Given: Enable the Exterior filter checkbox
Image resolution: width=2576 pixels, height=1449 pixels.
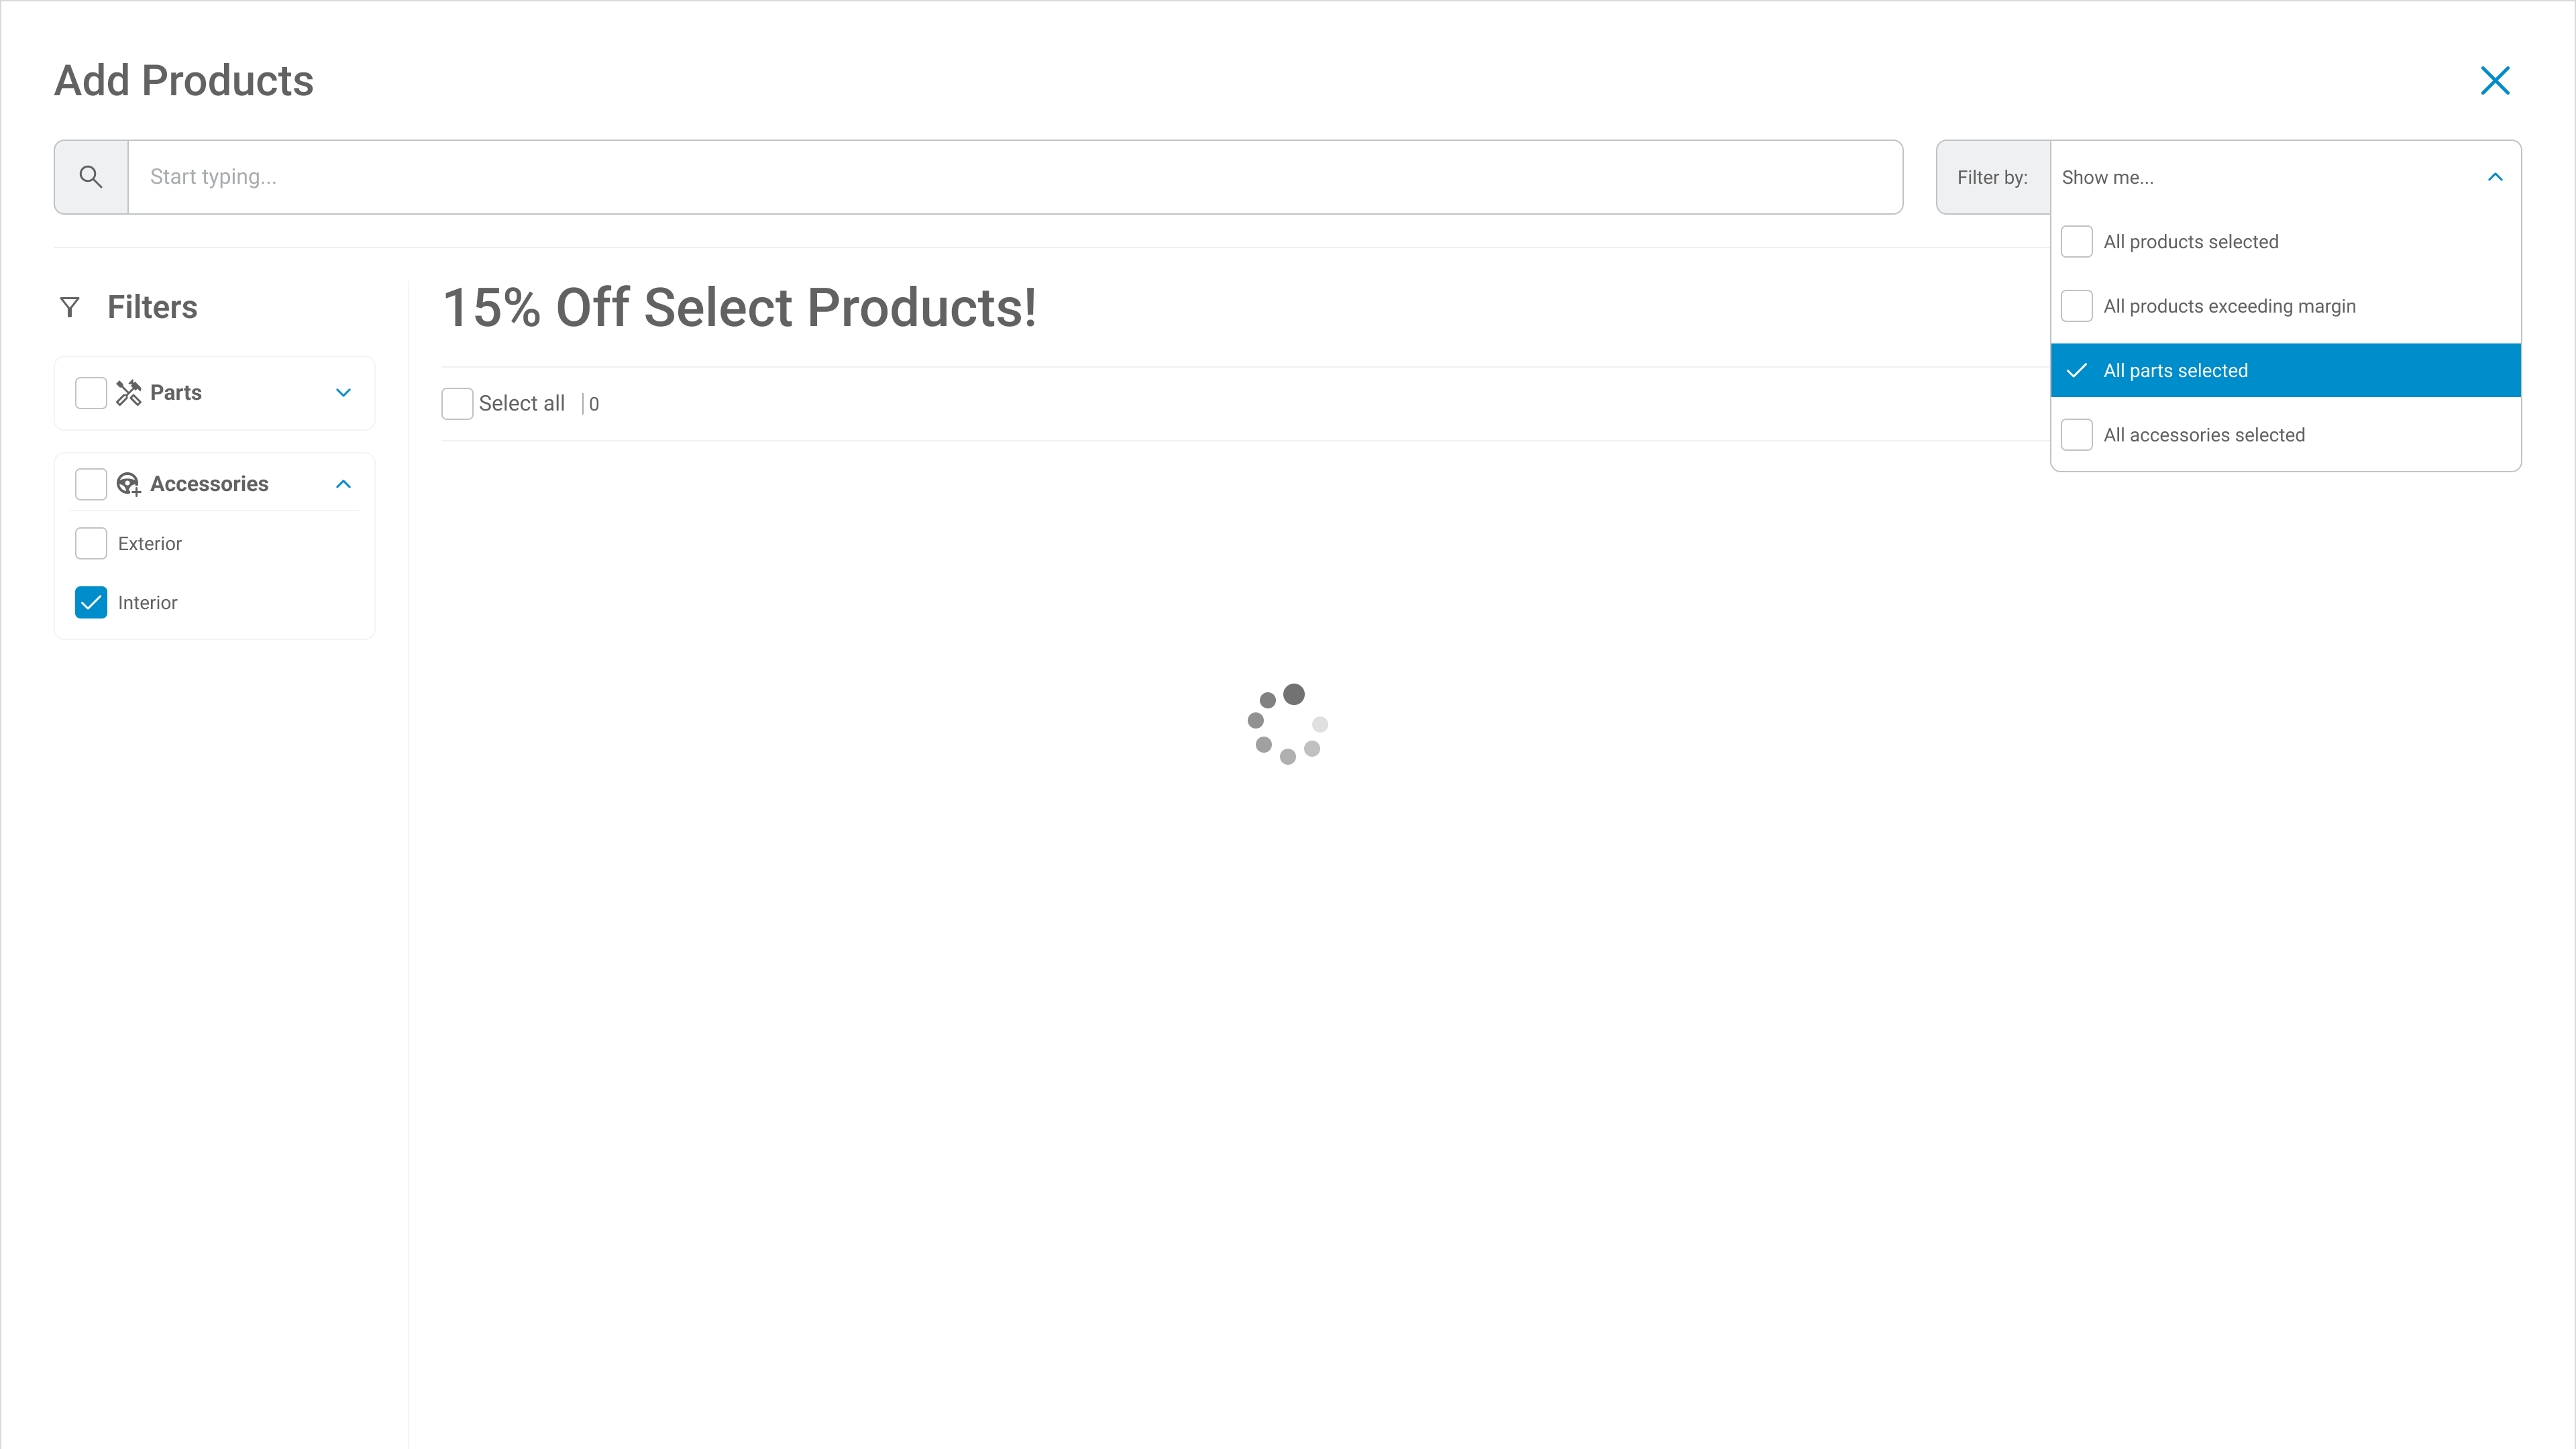Looking at the screenshot, I should (91, 544).
